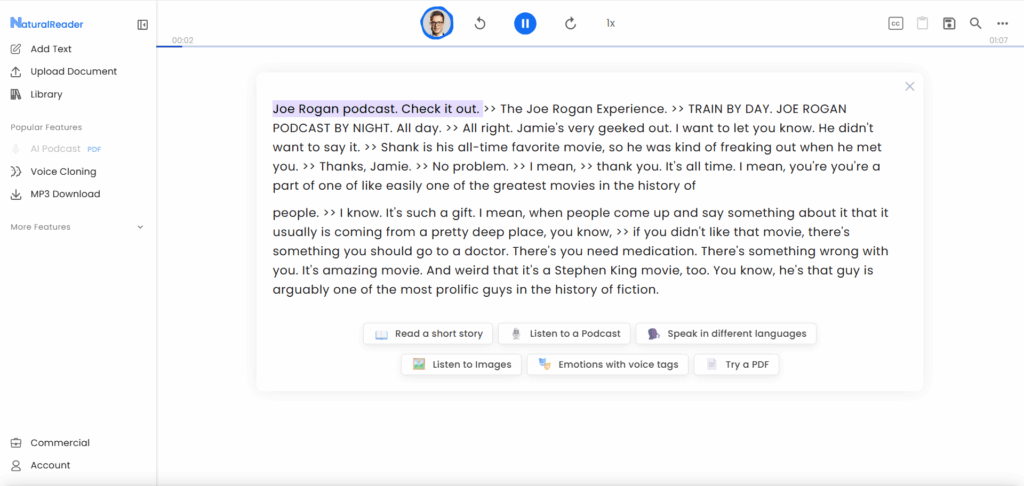Open the Upload Document option
The image size is (1024, 486).
tap(74, 72)
